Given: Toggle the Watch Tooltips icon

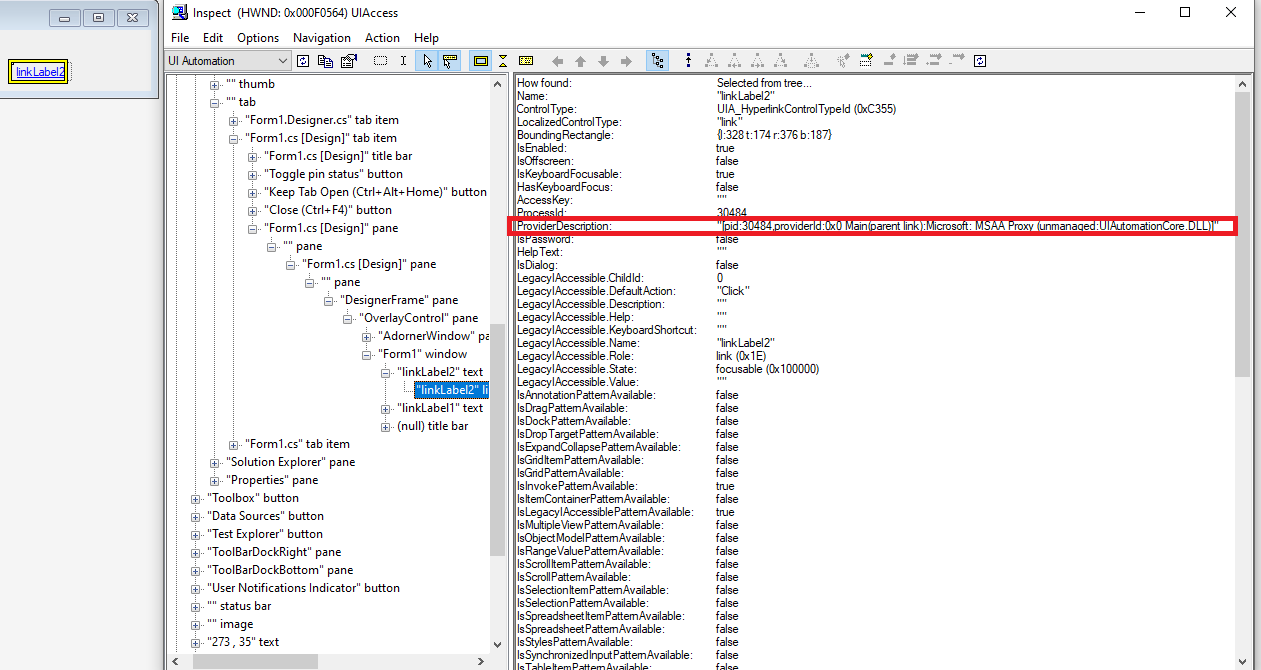Looking at the screenshot, I should 450,61.
